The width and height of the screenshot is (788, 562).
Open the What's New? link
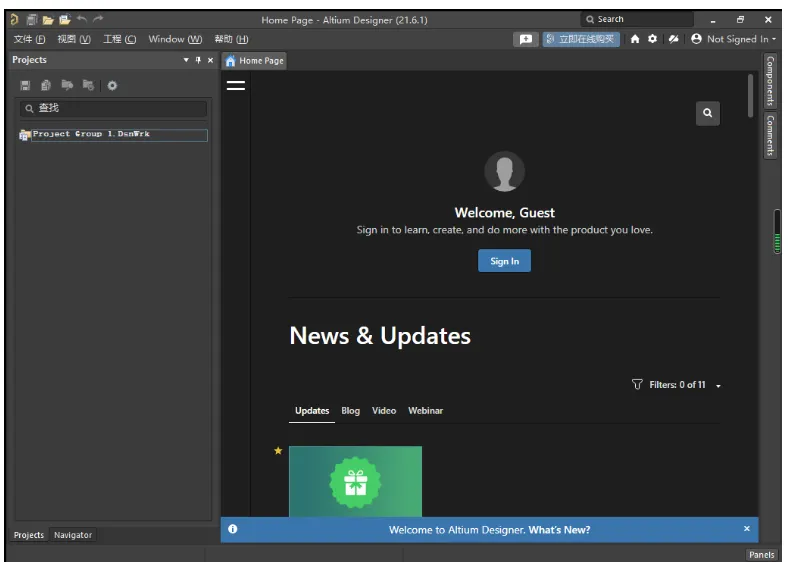(559, 530)
